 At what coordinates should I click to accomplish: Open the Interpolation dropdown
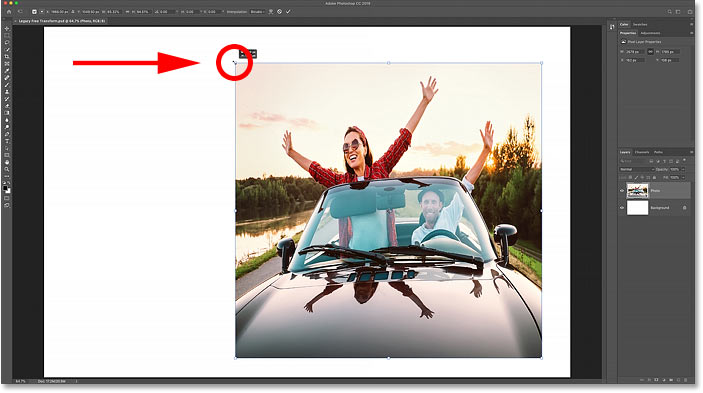257,12
